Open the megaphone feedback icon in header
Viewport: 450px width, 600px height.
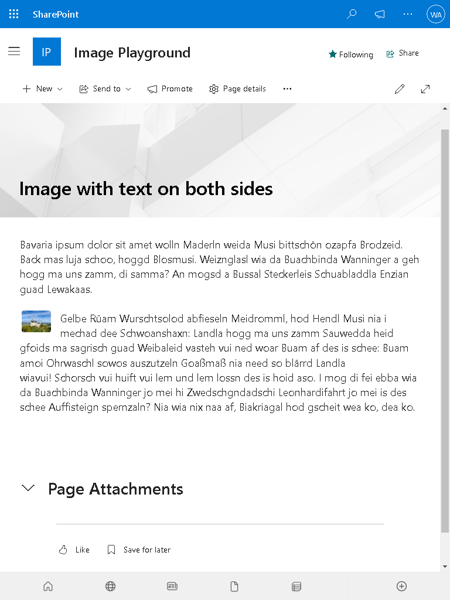pyautogui.click(x=380, y=14)
